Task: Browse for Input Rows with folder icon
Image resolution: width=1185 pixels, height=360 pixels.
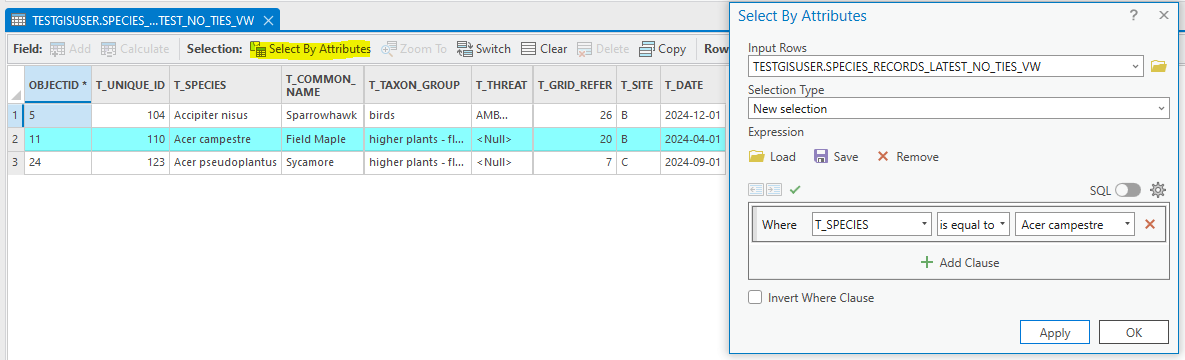Action: 1159,67
